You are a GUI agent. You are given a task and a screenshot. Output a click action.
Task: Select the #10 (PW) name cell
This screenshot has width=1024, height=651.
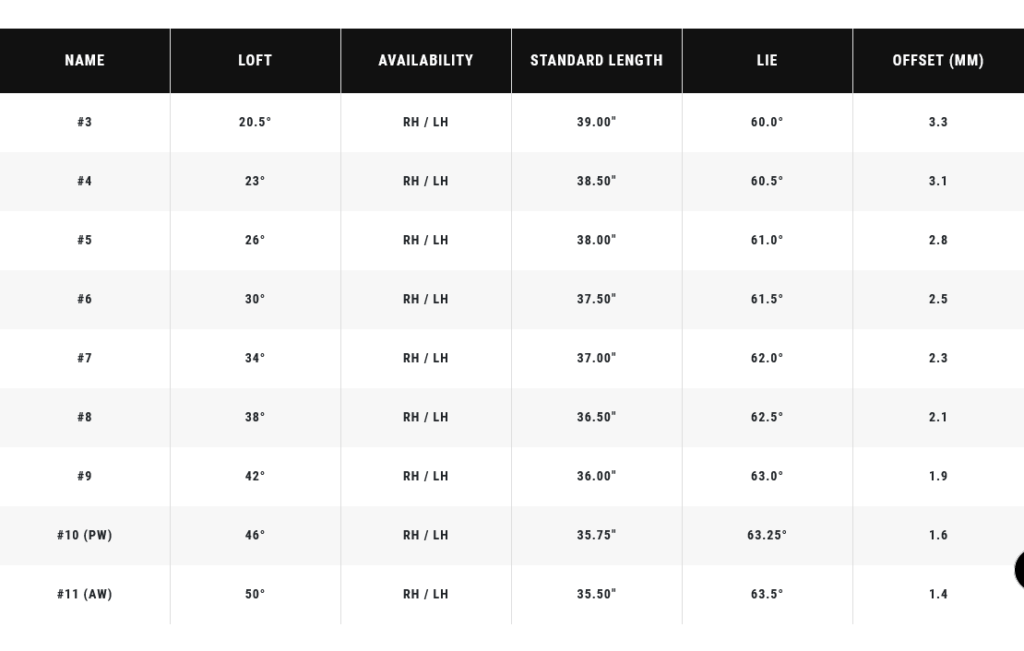click(85, 535)
